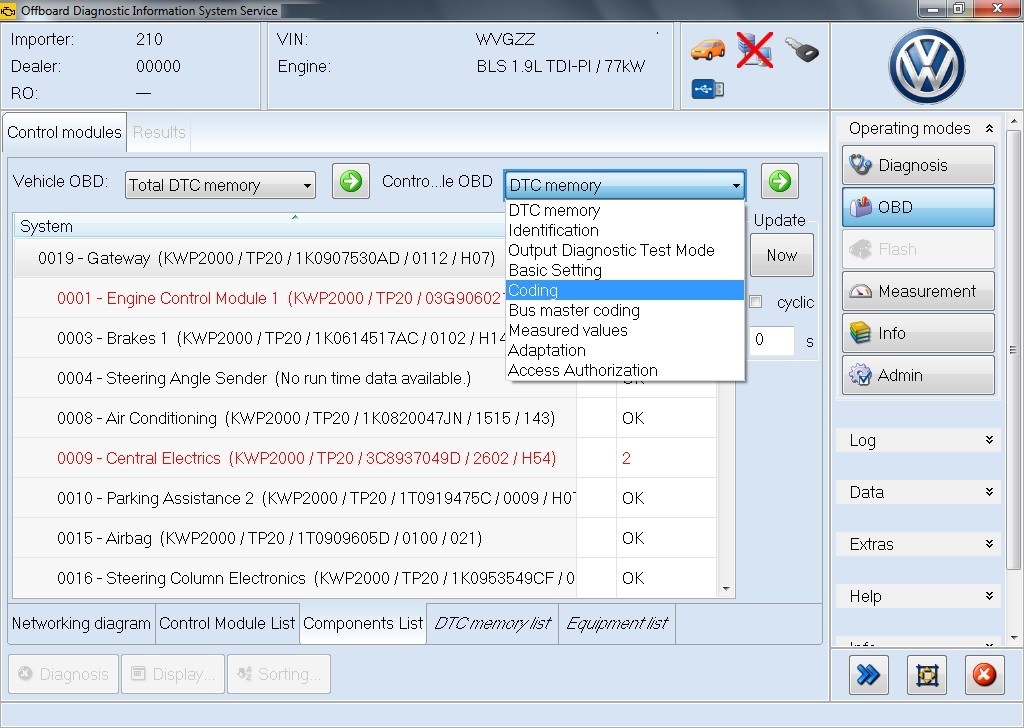Expand the Data section
Image resolution: width=1024 pixels, height=728 pixels.
(x=918, y=492)
